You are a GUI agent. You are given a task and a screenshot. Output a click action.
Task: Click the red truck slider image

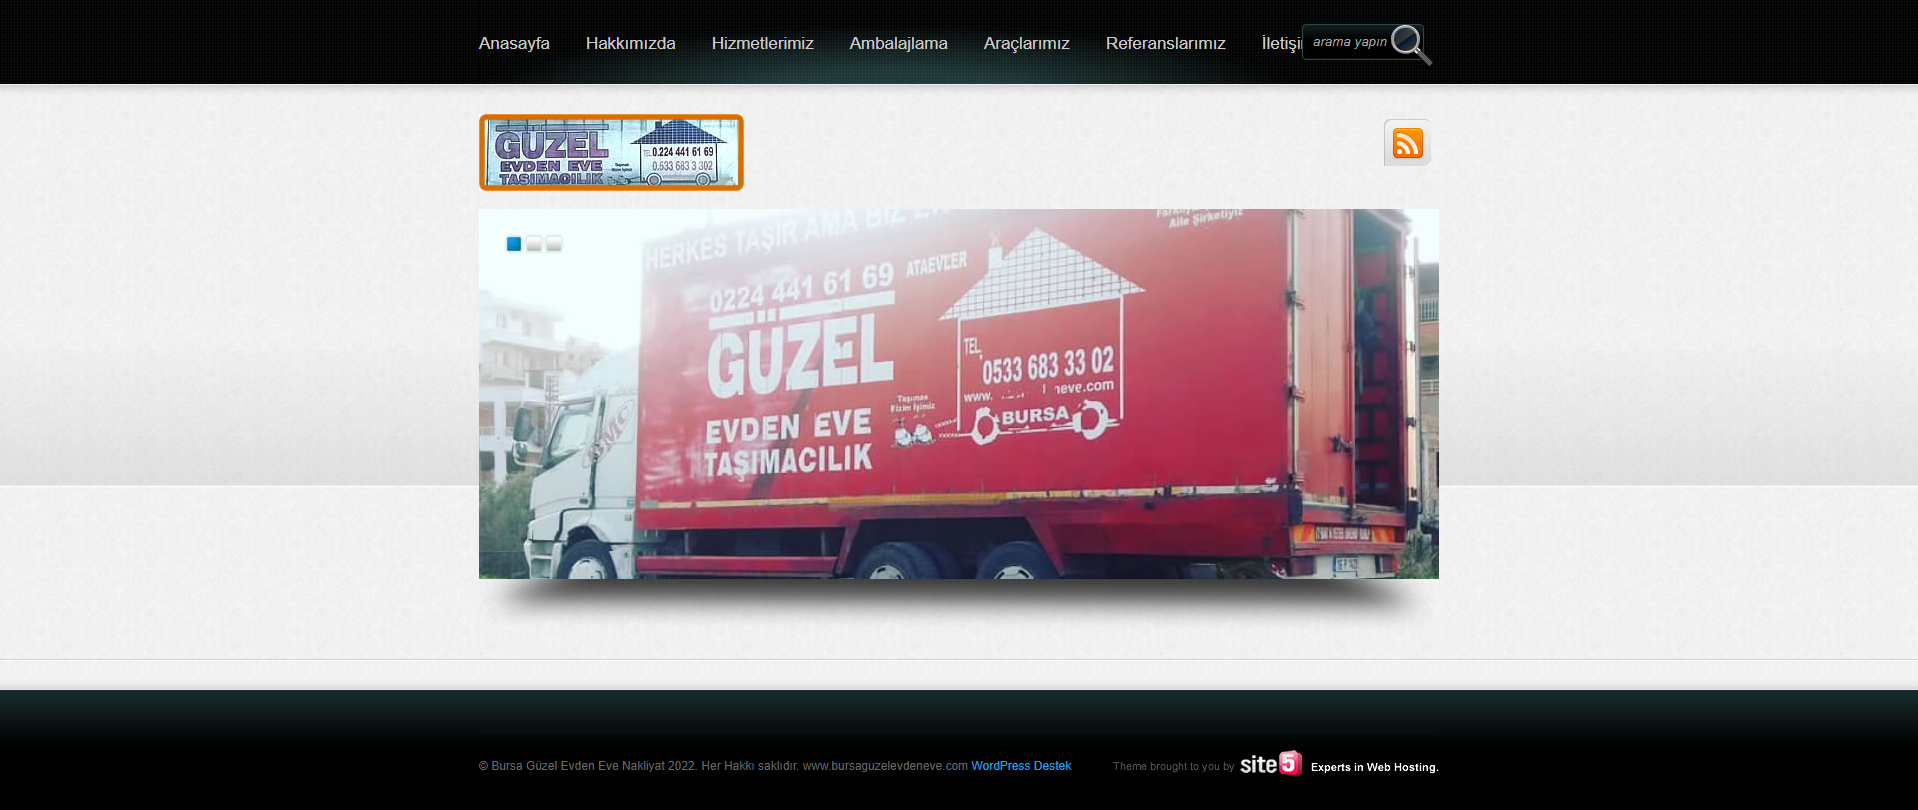click(x=959, y=394)
